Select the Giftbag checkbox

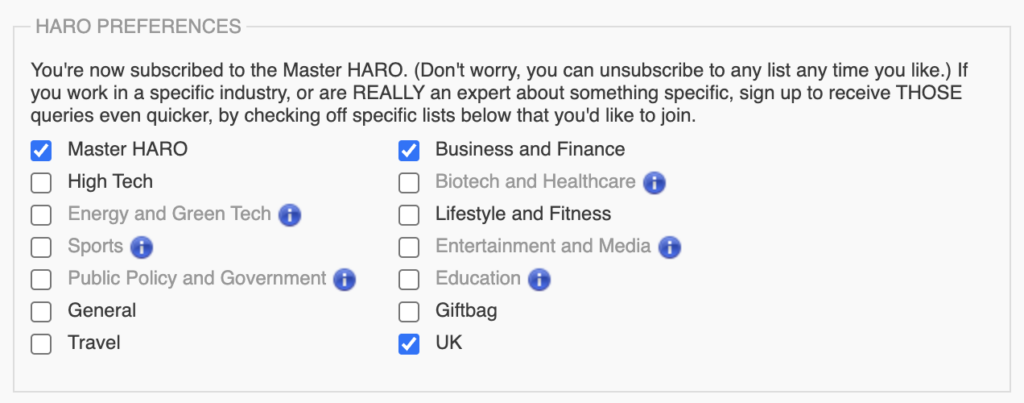click(x=409, y=312)
